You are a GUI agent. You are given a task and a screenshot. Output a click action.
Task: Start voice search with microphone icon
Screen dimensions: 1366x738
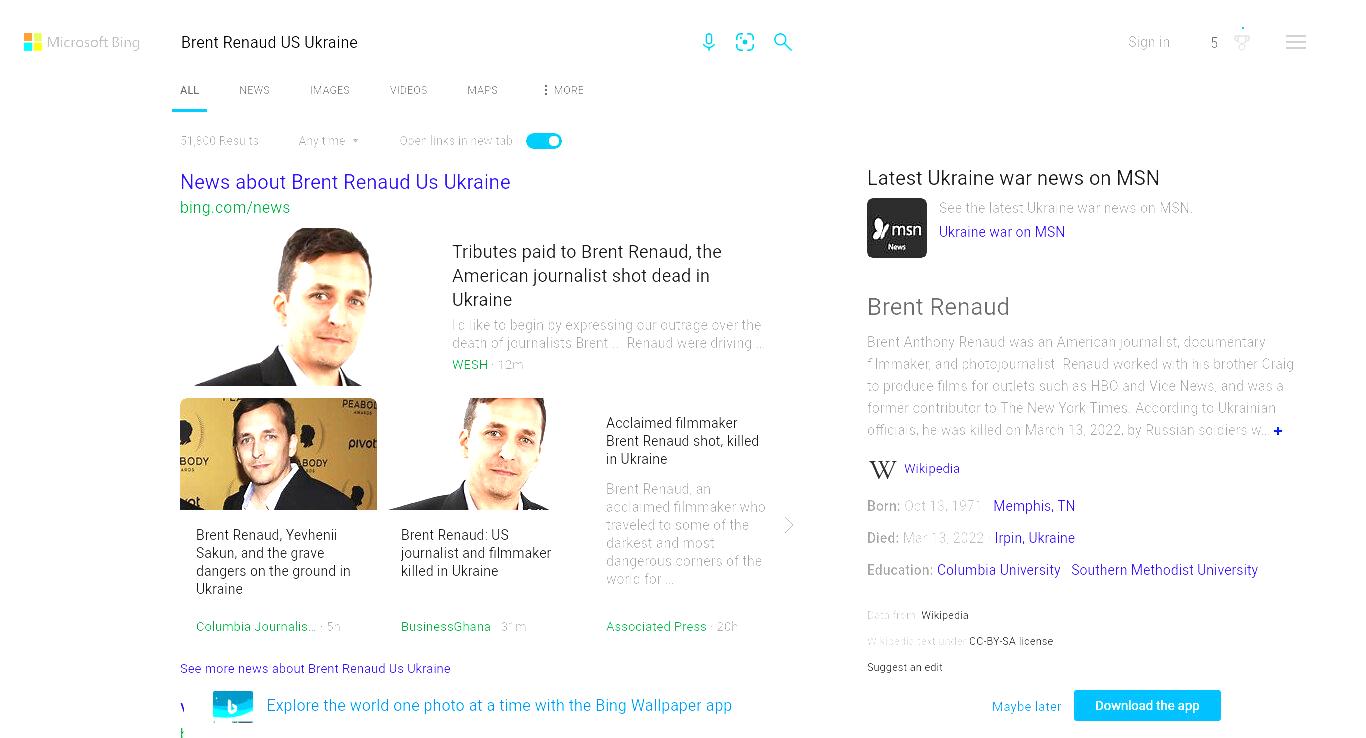click(709, 42)
